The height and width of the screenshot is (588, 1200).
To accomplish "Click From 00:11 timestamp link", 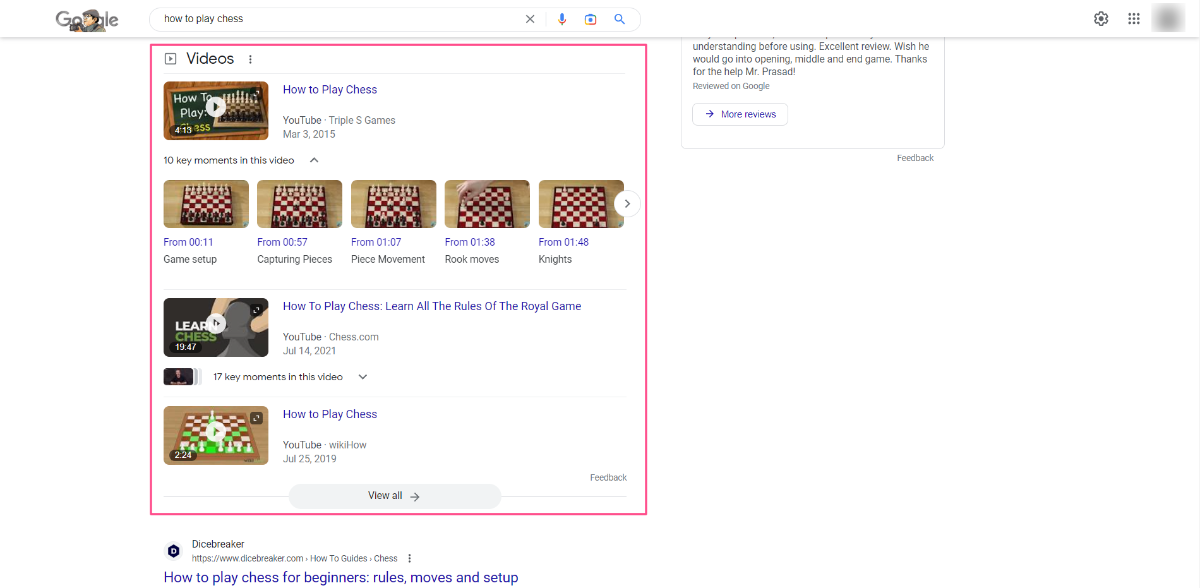I will pos(188,242).
